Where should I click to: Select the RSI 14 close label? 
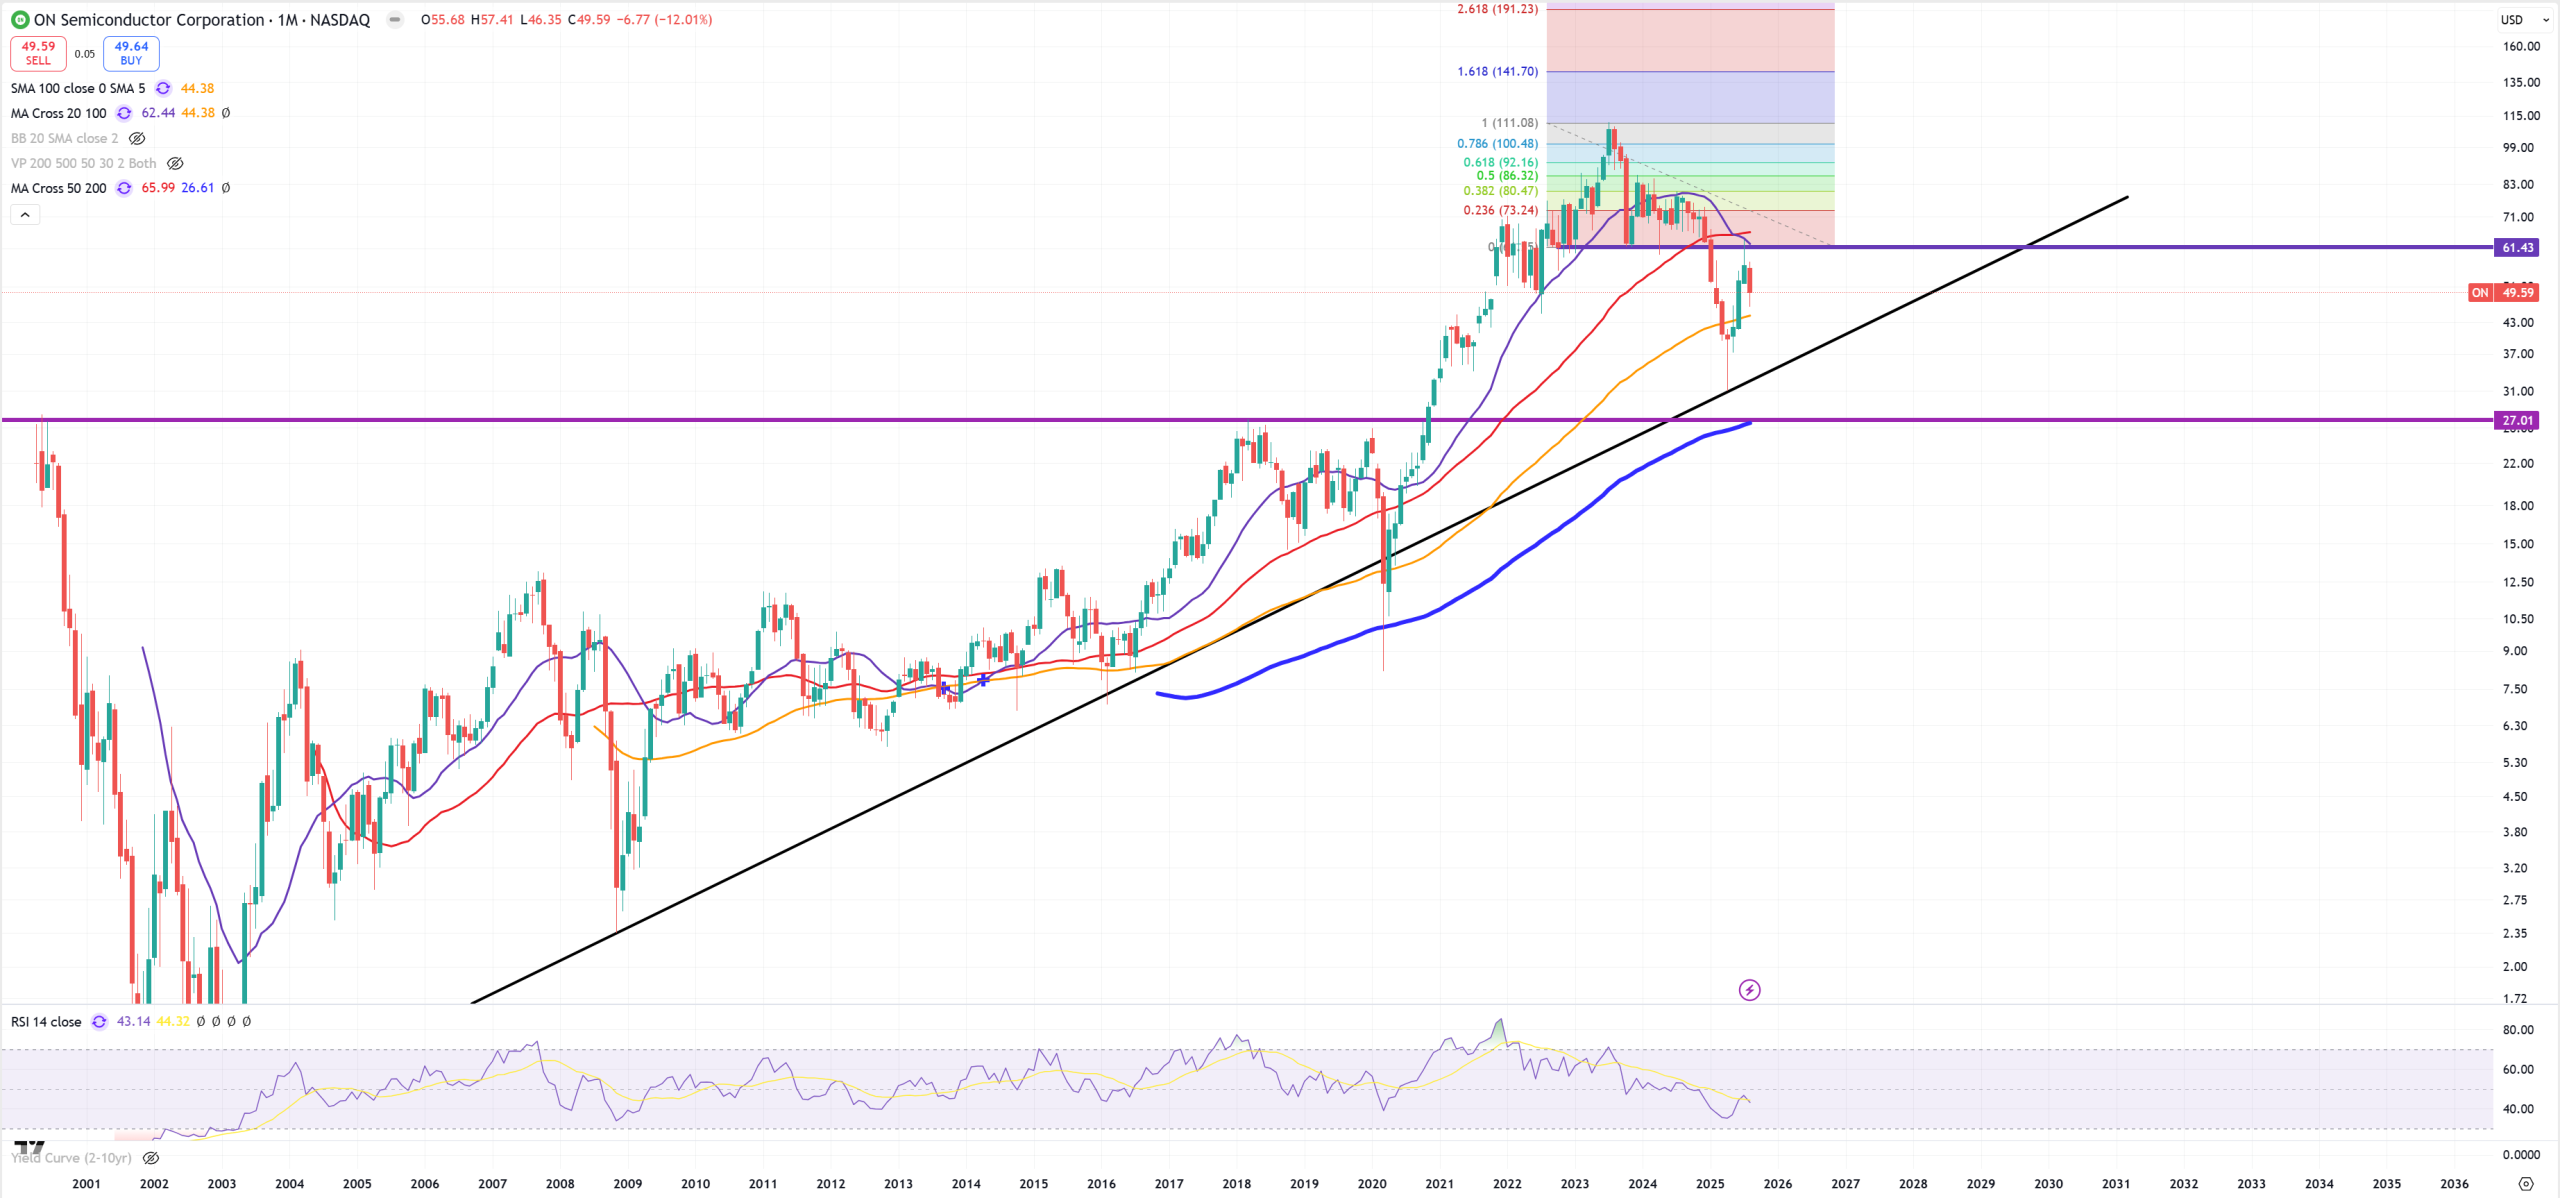pyautogui.click(x=46, y=1021)
